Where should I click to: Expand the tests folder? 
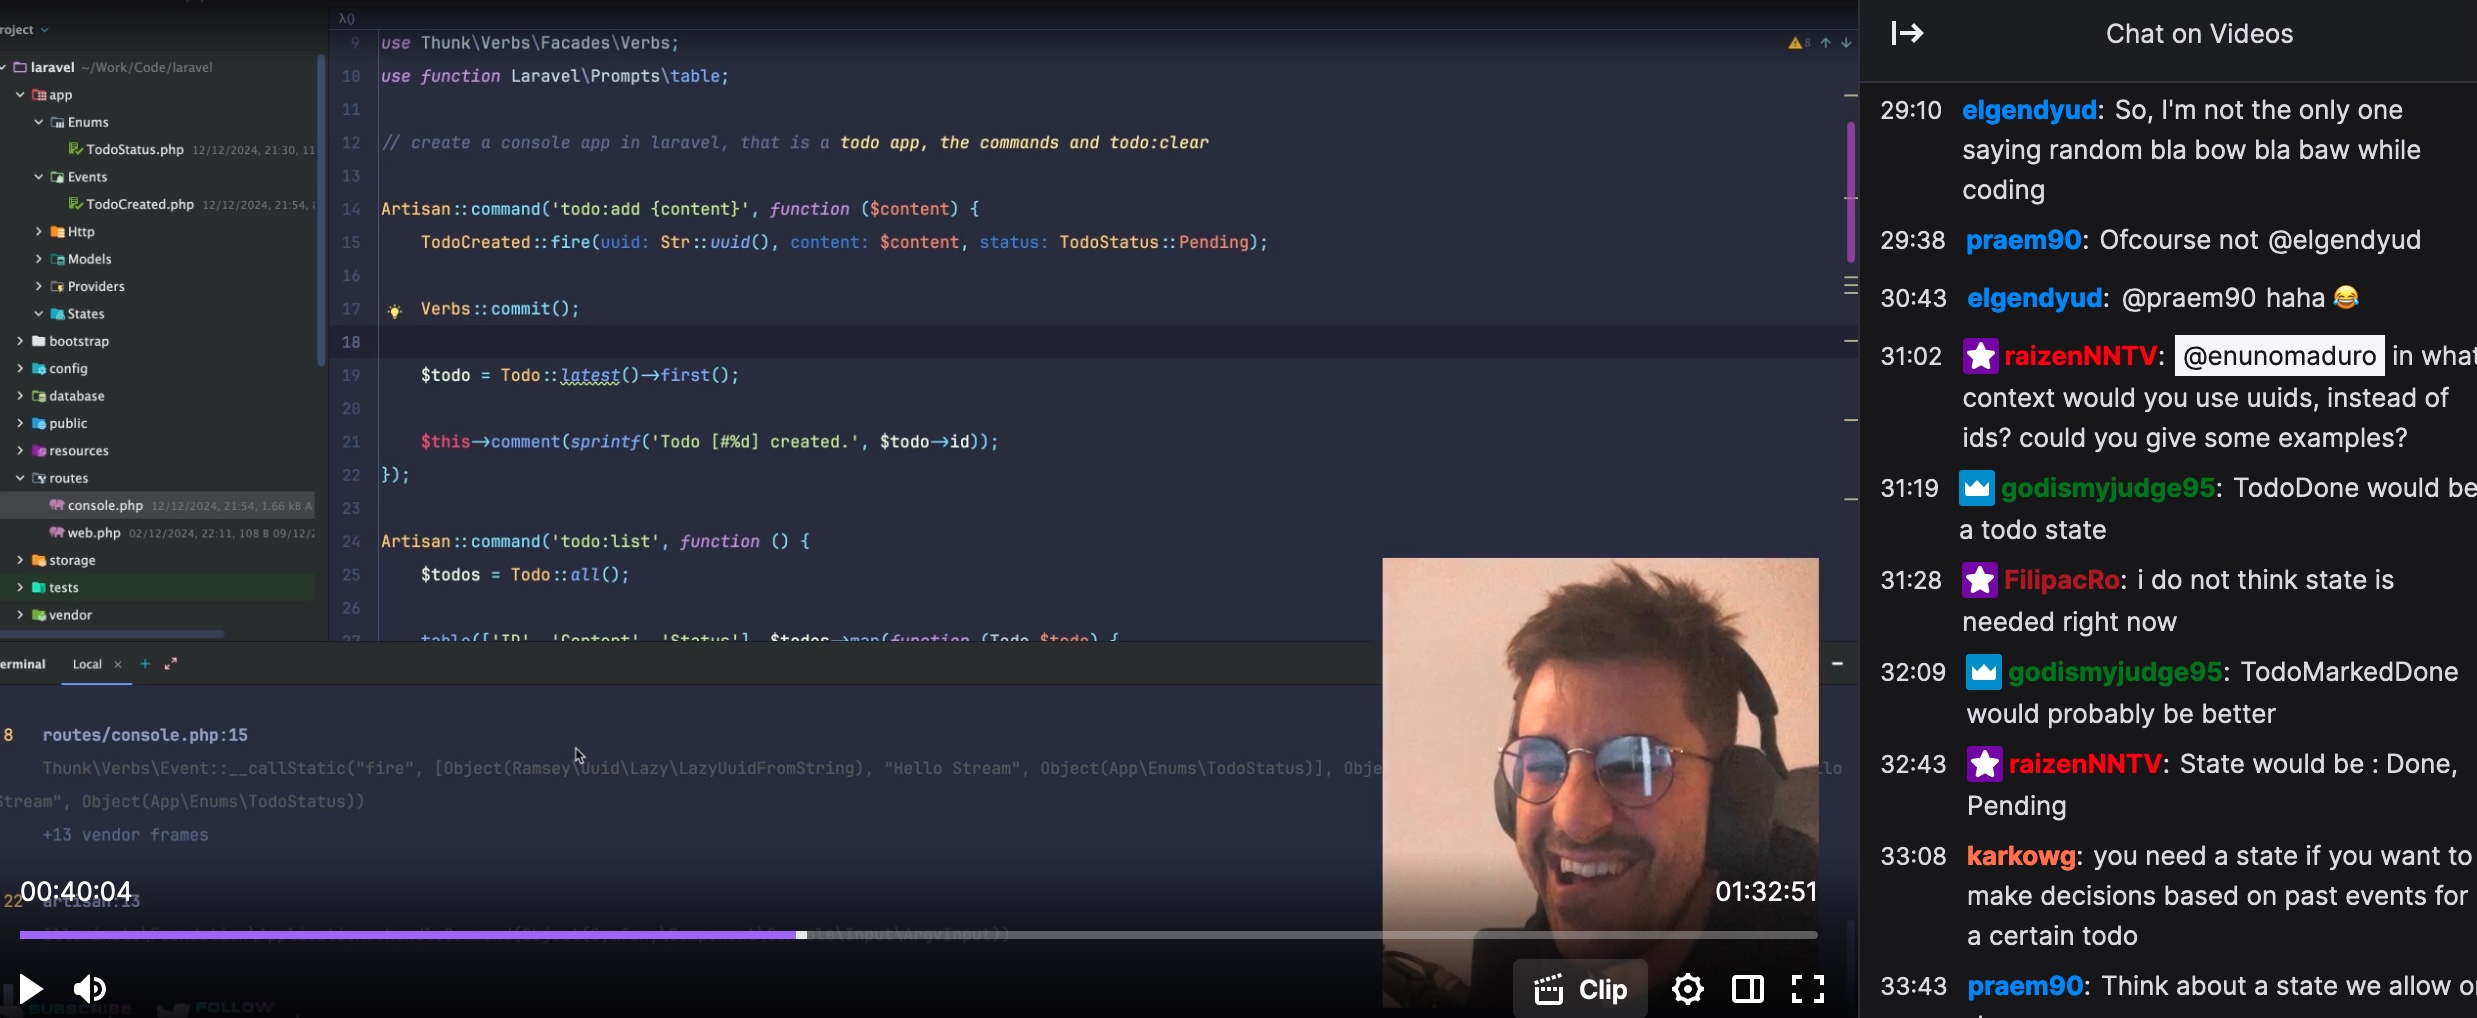(x=20, y=587)
